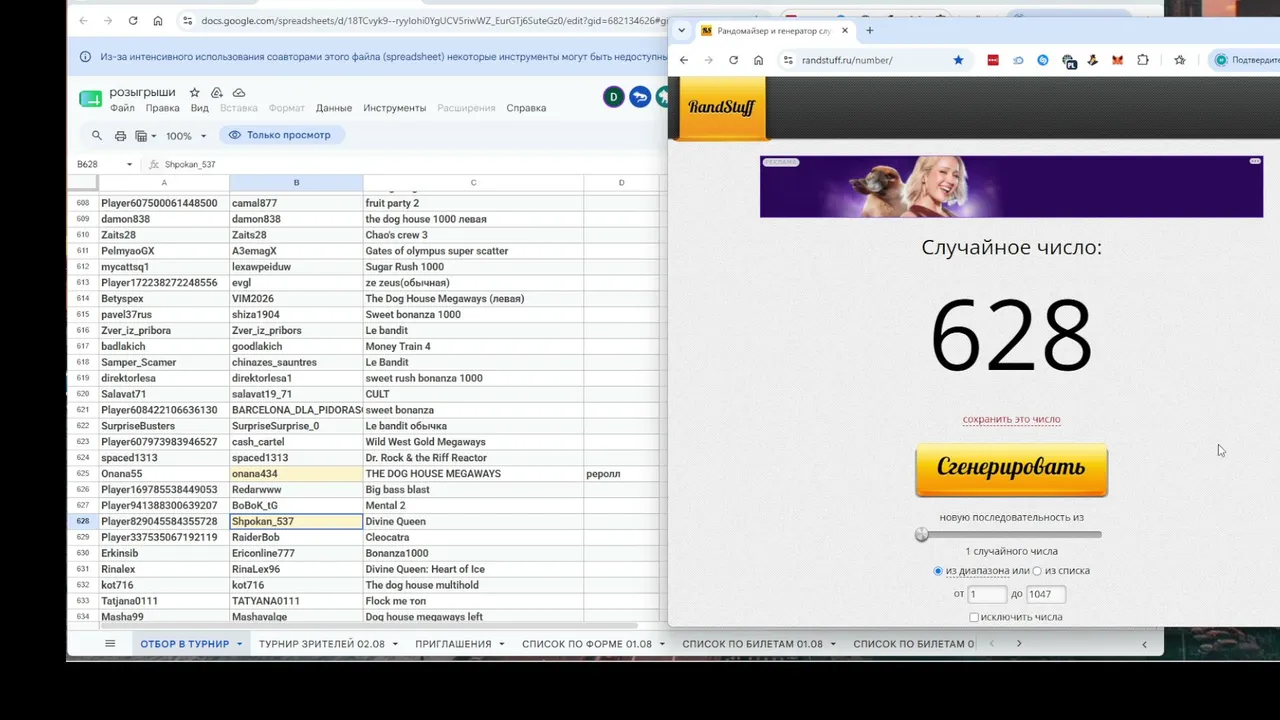Collapse side panel arrow at sheet bottom-right
This screenshot has width=1280, height=720.
pyautogui.click(x=1144, y=644)
